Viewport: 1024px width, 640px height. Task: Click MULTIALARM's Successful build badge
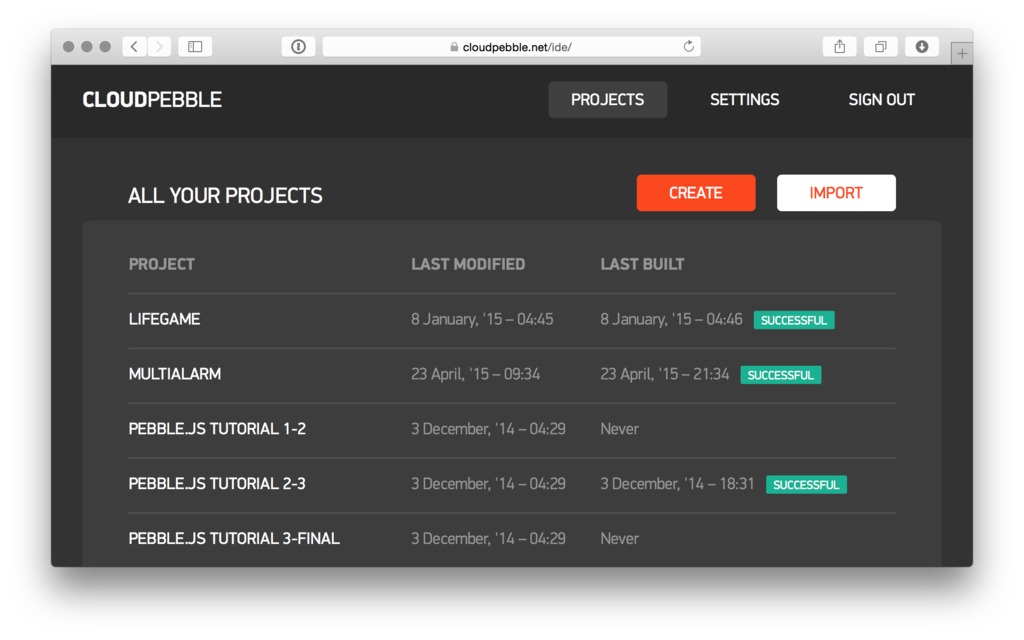pyautogui.click(x=780, y=375)
